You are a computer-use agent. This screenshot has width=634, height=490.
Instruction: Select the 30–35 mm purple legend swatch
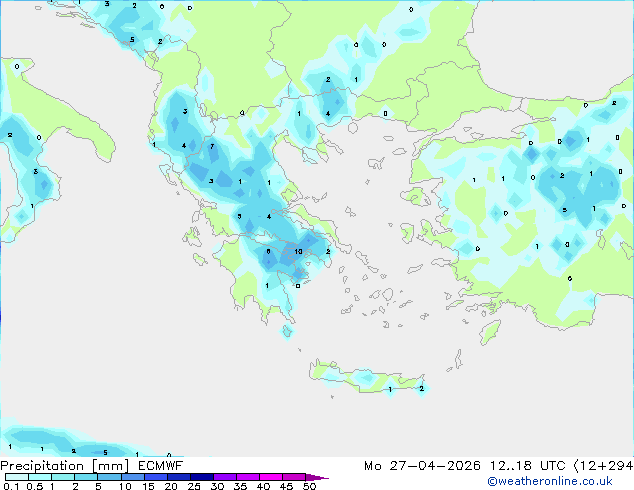pos(225,477)
